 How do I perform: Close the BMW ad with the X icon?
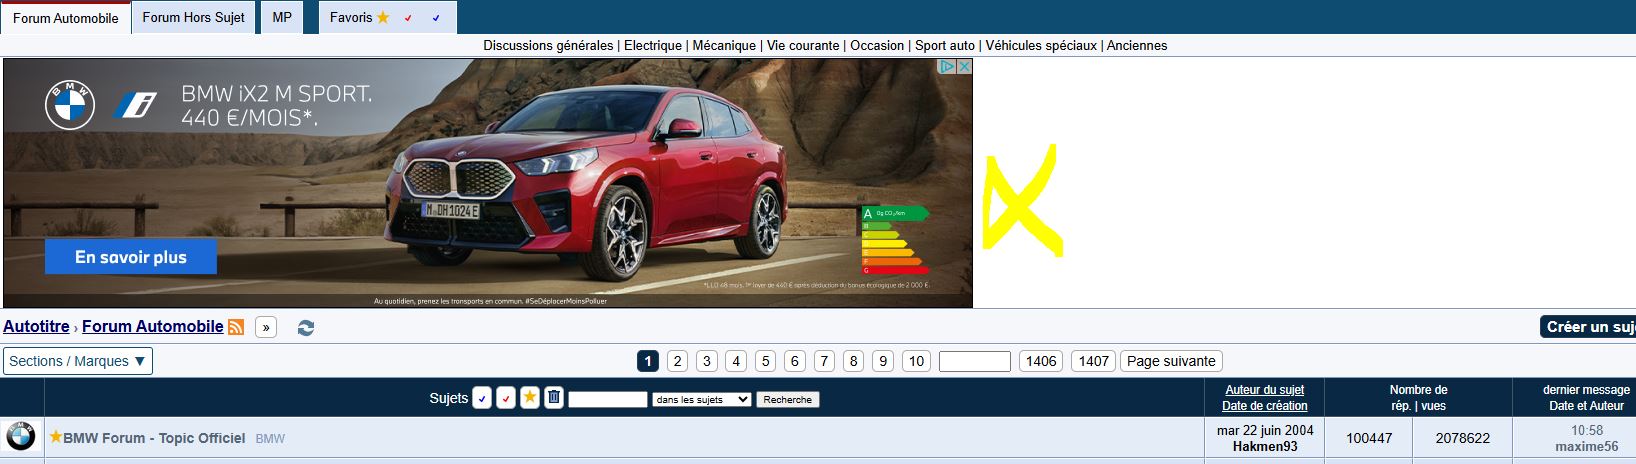click(964, 66)
